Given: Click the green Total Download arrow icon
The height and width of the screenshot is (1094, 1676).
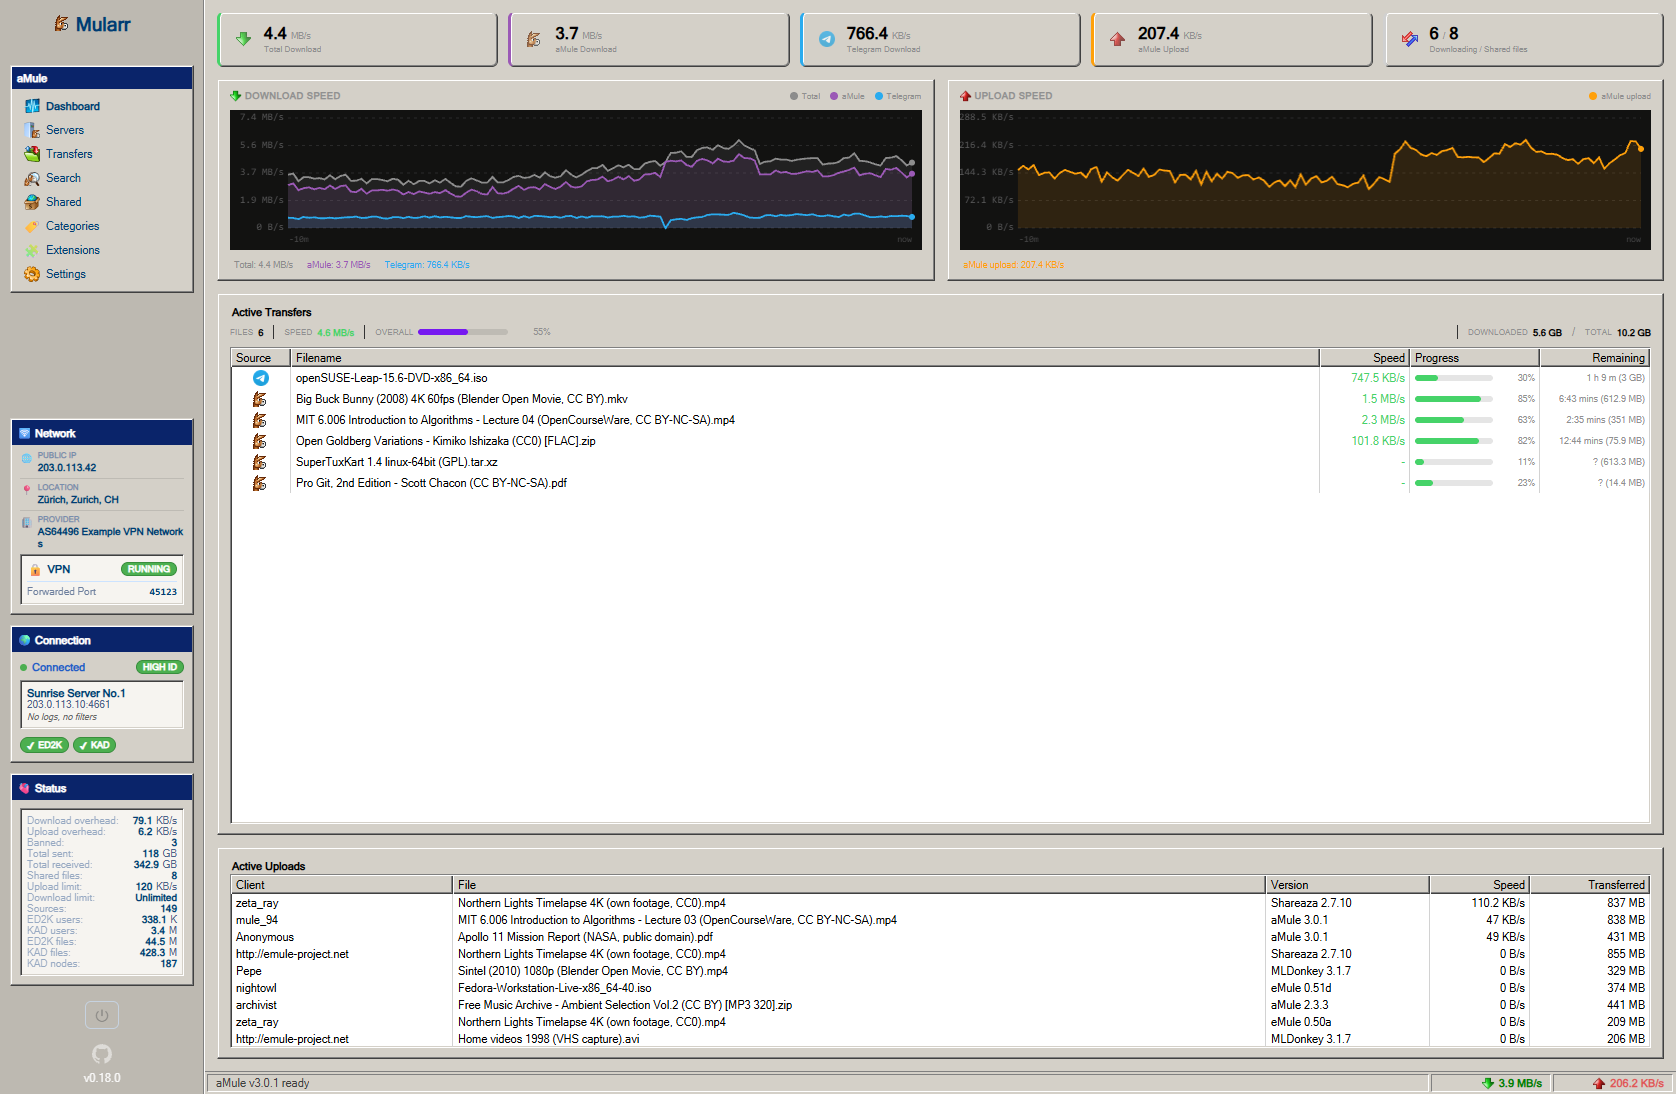Looking at the screenshot, I should [x=243, y=39].
